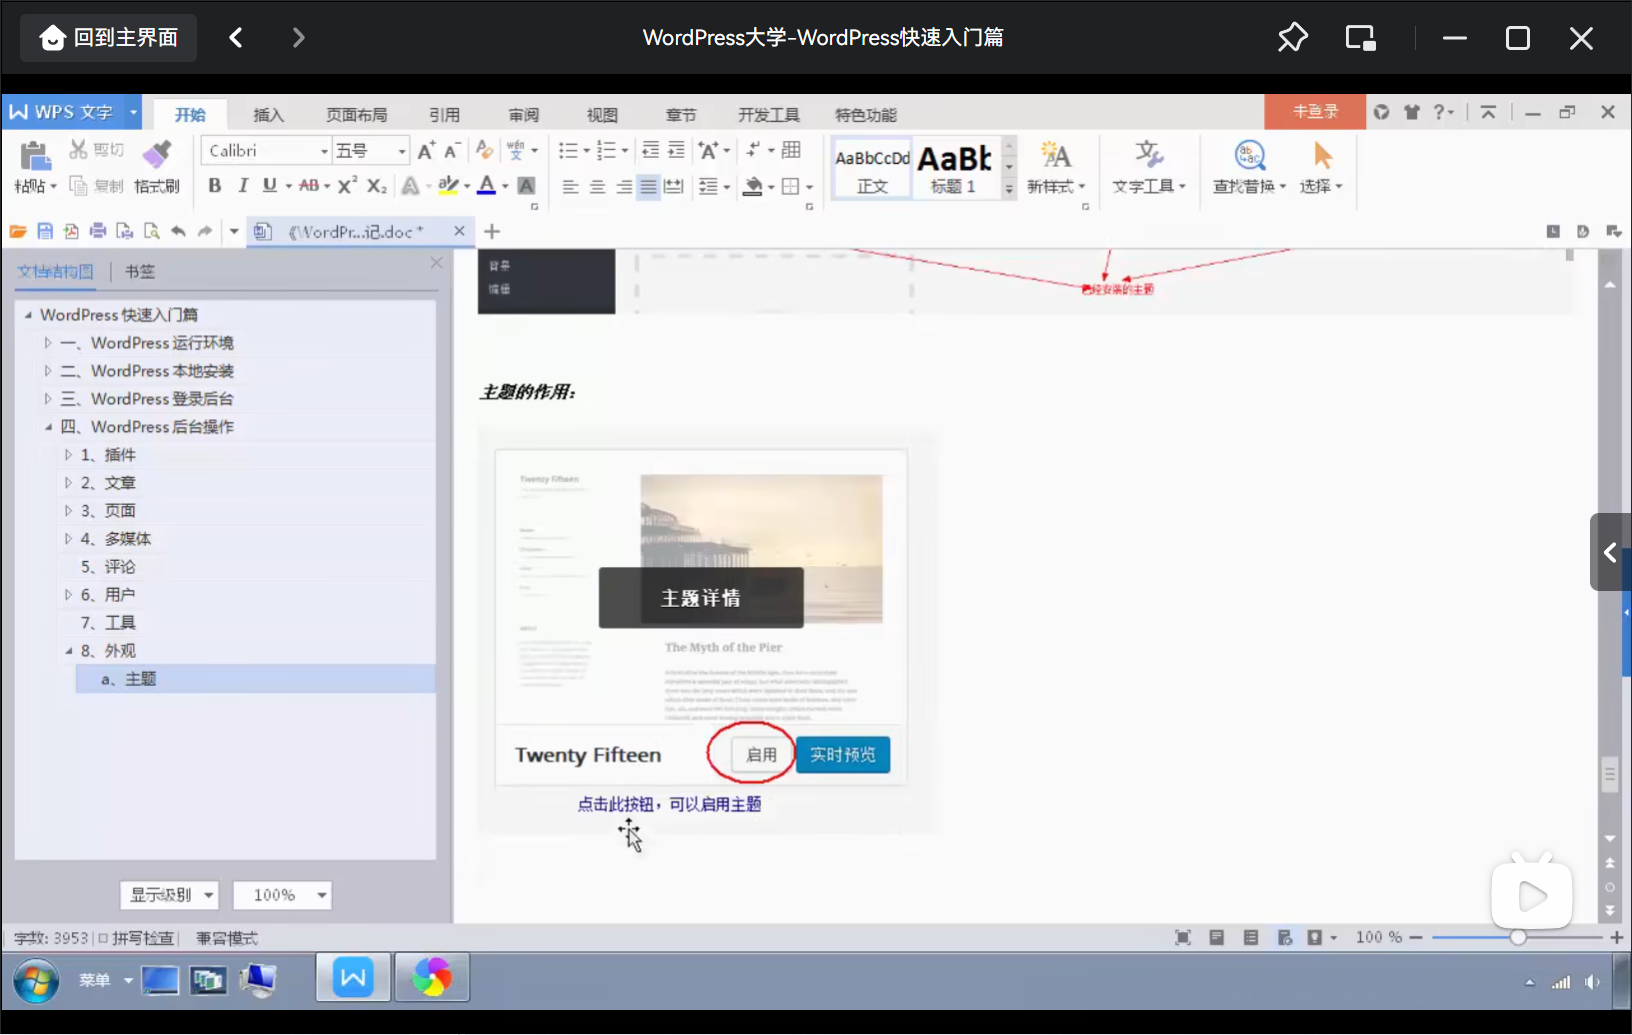The image size is (1632, 1035).
Task: Click the bullet list icon
Action: pos(568,151)
